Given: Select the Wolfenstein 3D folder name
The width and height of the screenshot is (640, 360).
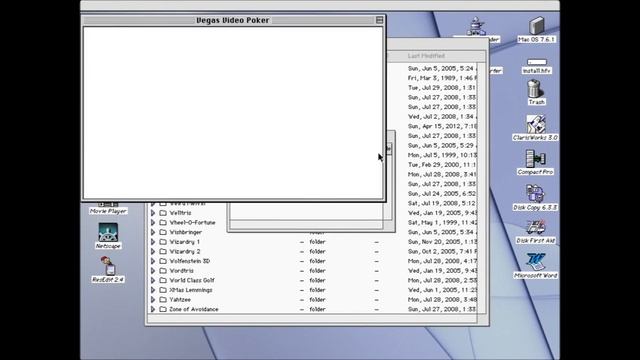Looking at the screenshot, I should tap(190, 261).
